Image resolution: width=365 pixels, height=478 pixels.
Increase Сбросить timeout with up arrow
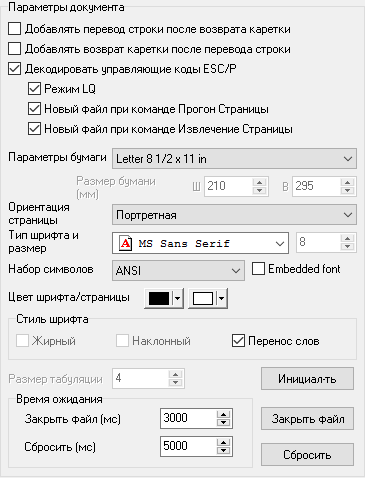click(x=223, y=442)
